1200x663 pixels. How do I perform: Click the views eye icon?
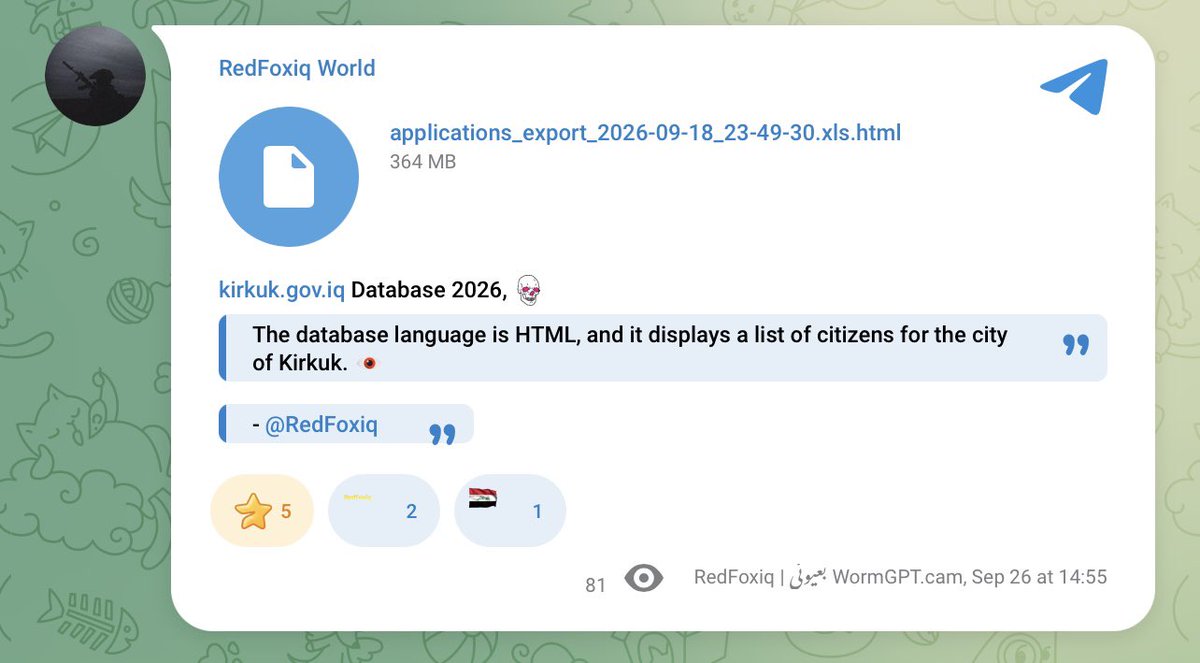click(x=644, y=578)
